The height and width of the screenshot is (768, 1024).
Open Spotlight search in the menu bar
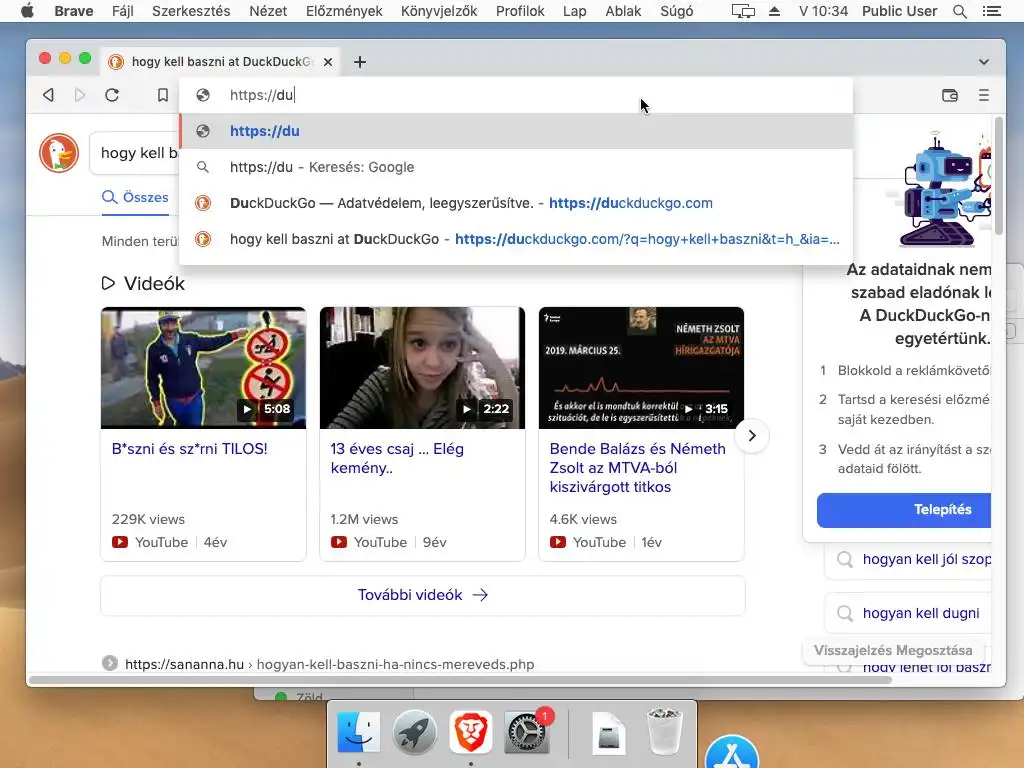(x=960, y=11)
